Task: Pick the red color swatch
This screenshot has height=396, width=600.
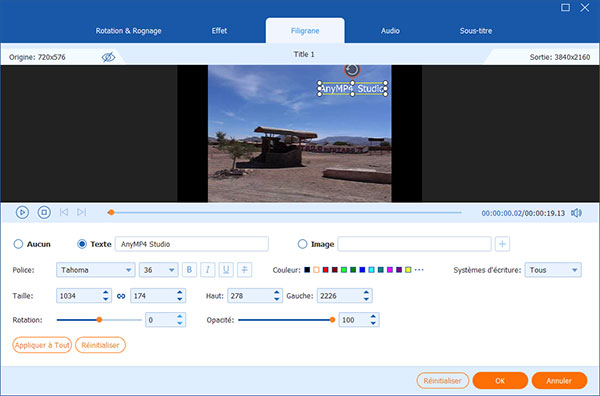Action: point(325,270)
